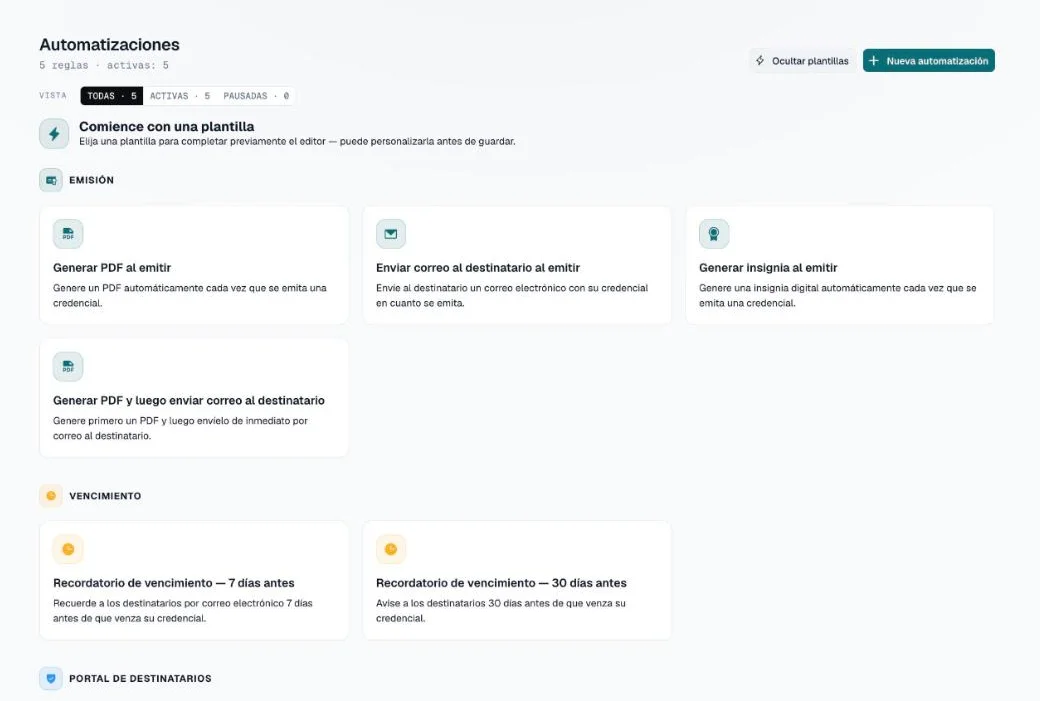1040x701 pixels.
Task: Click 'Genere primero un PDF y luego' description
Action: (180, 428)
